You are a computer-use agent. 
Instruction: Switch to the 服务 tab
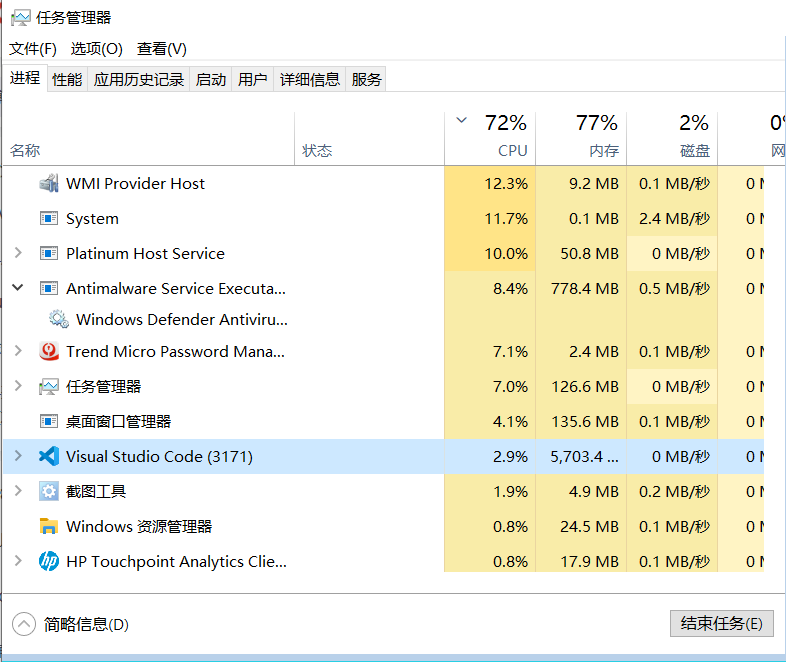(x=366, y=79)
